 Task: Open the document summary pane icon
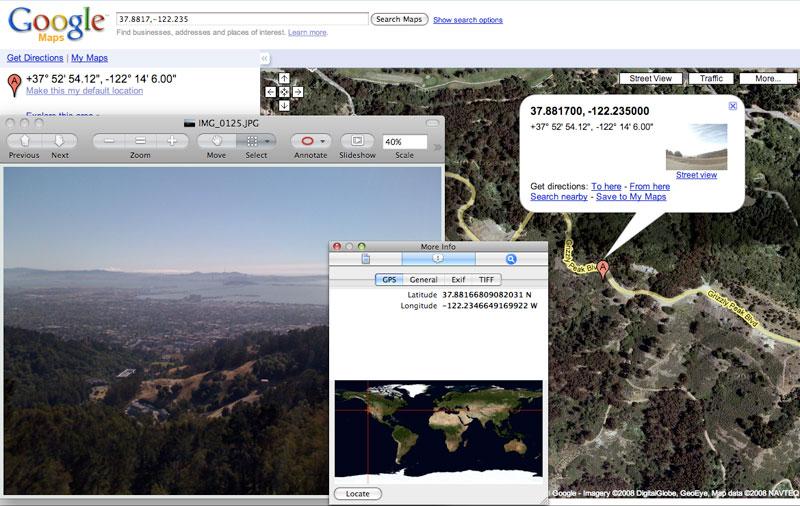point(366,259)
